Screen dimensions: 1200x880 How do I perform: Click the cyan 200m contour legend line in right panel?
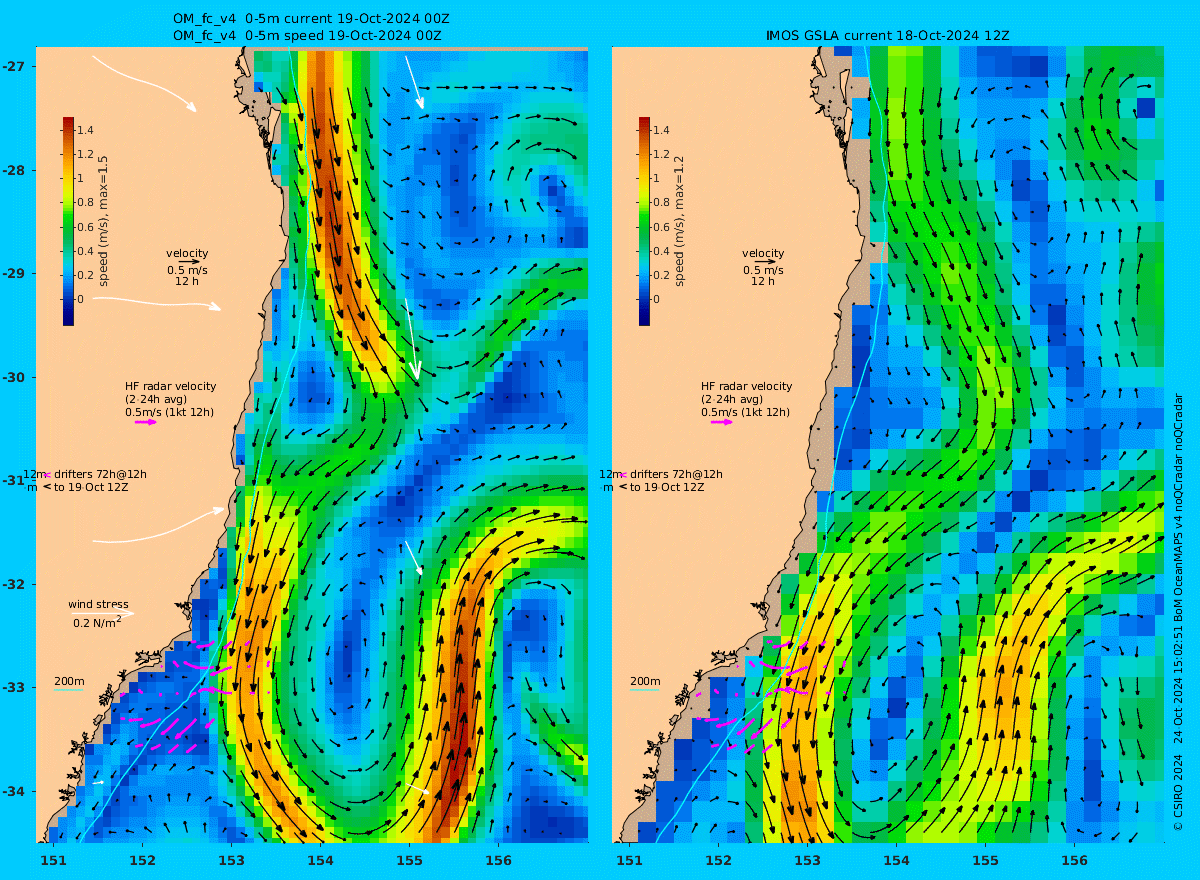tap(644, 690)
